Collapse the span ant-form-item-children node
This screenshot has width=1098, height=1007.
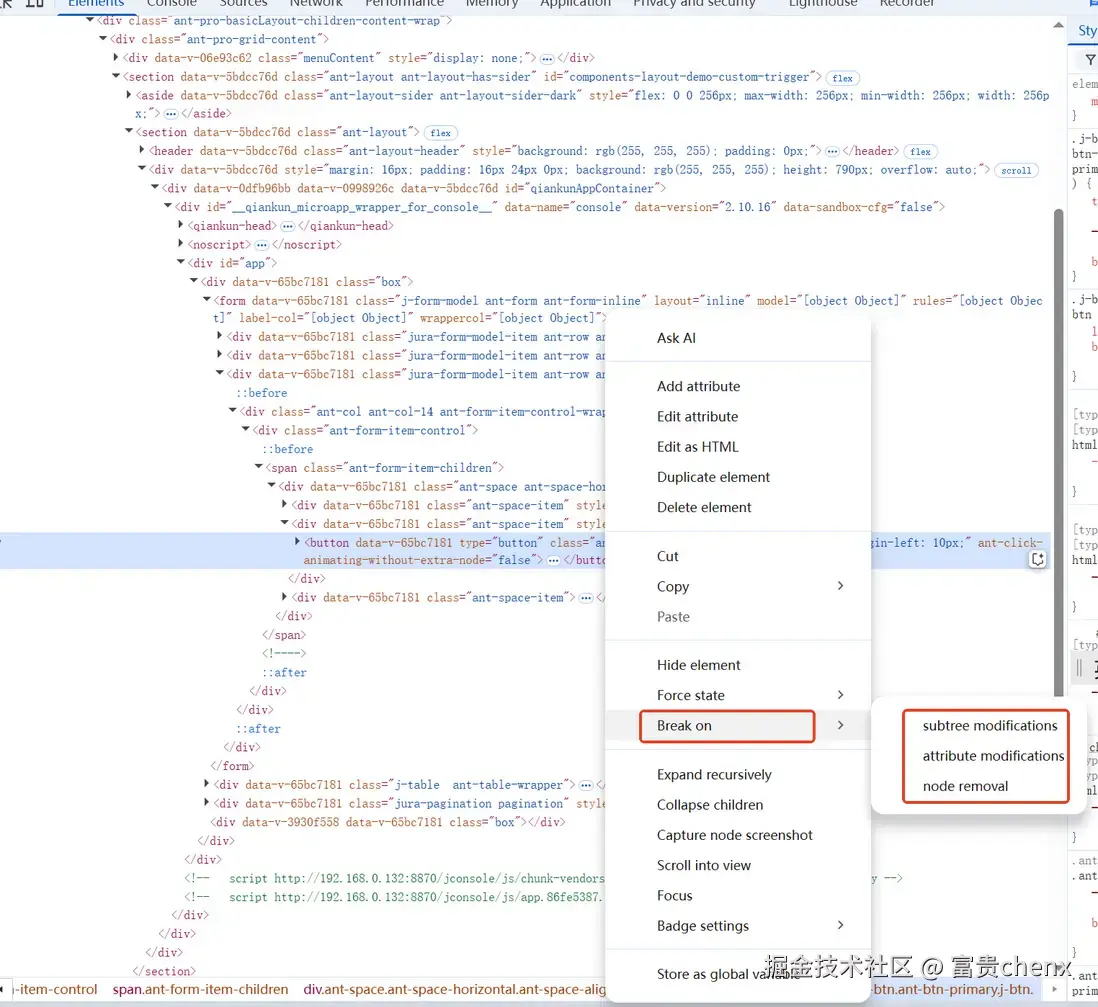258,467
